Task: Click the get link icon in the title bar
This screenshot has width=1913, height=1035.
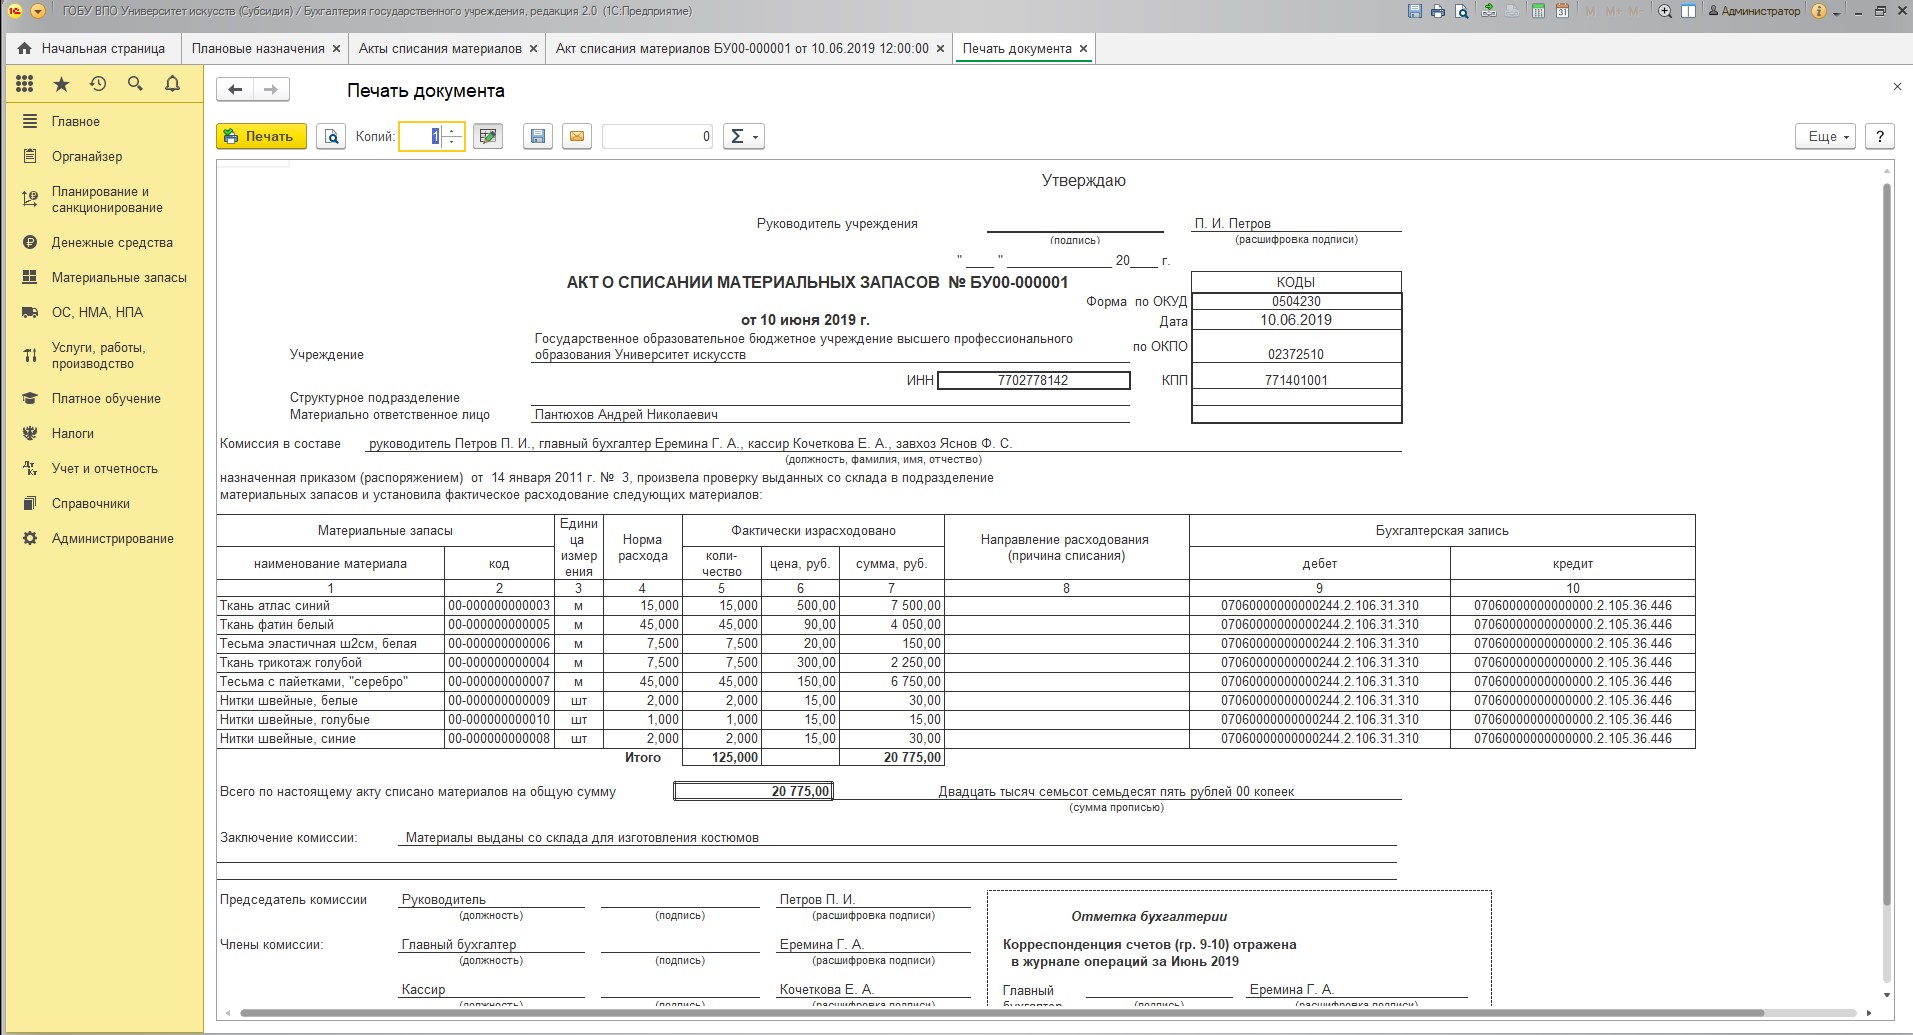Action: [x=1490, y=12]
